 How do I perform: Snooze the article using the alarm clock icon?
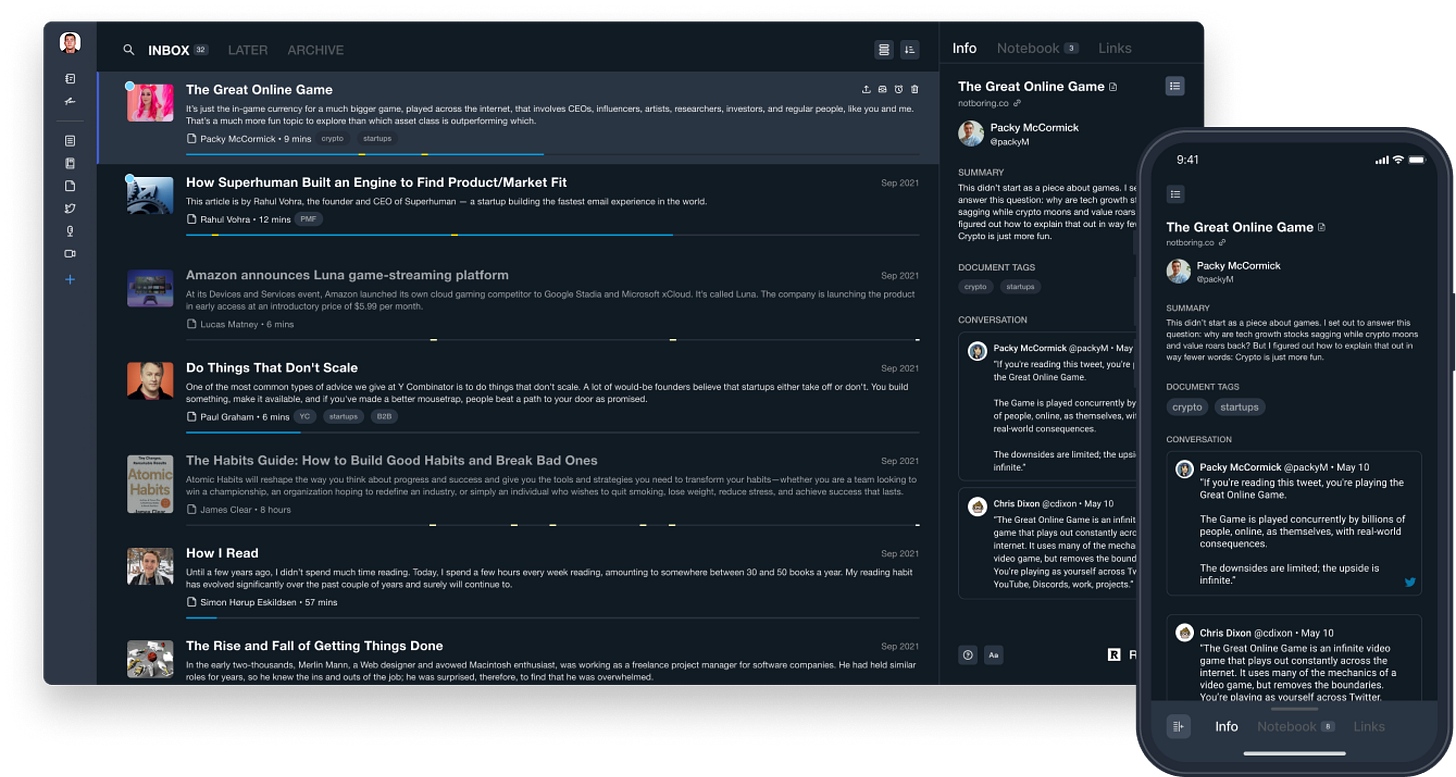898,89
